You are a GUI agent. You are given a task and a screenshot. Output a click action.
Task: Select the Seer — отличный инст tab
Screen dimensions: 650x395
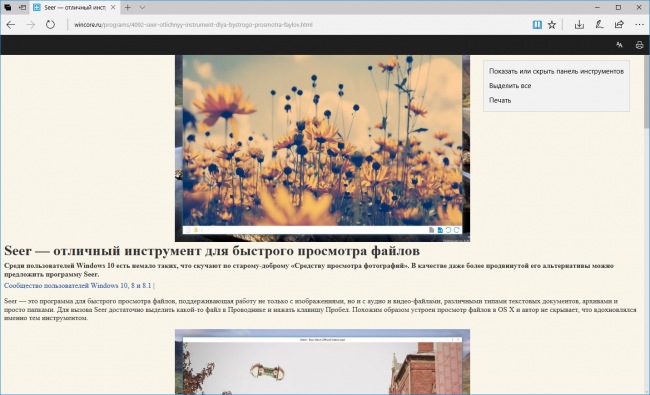[x=75, y=7]
